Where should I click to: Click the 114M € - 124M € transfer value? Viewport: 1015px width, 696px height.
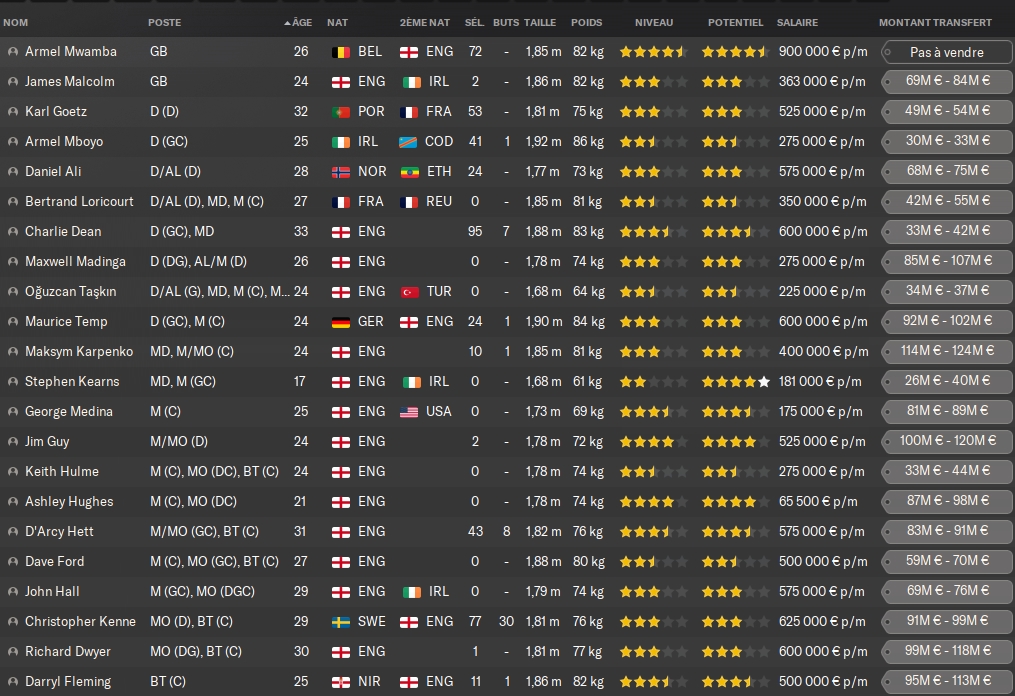pos(946,351)
